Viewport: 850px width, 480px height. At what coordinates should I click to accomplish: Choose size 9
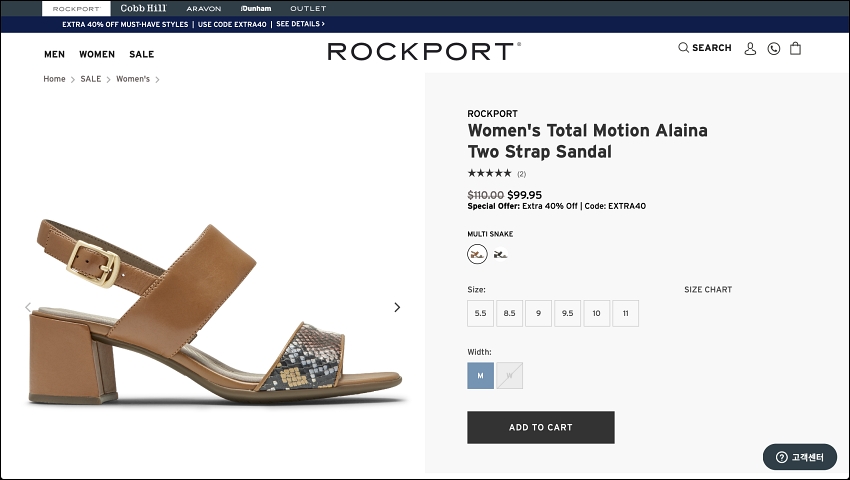[538, 313]
